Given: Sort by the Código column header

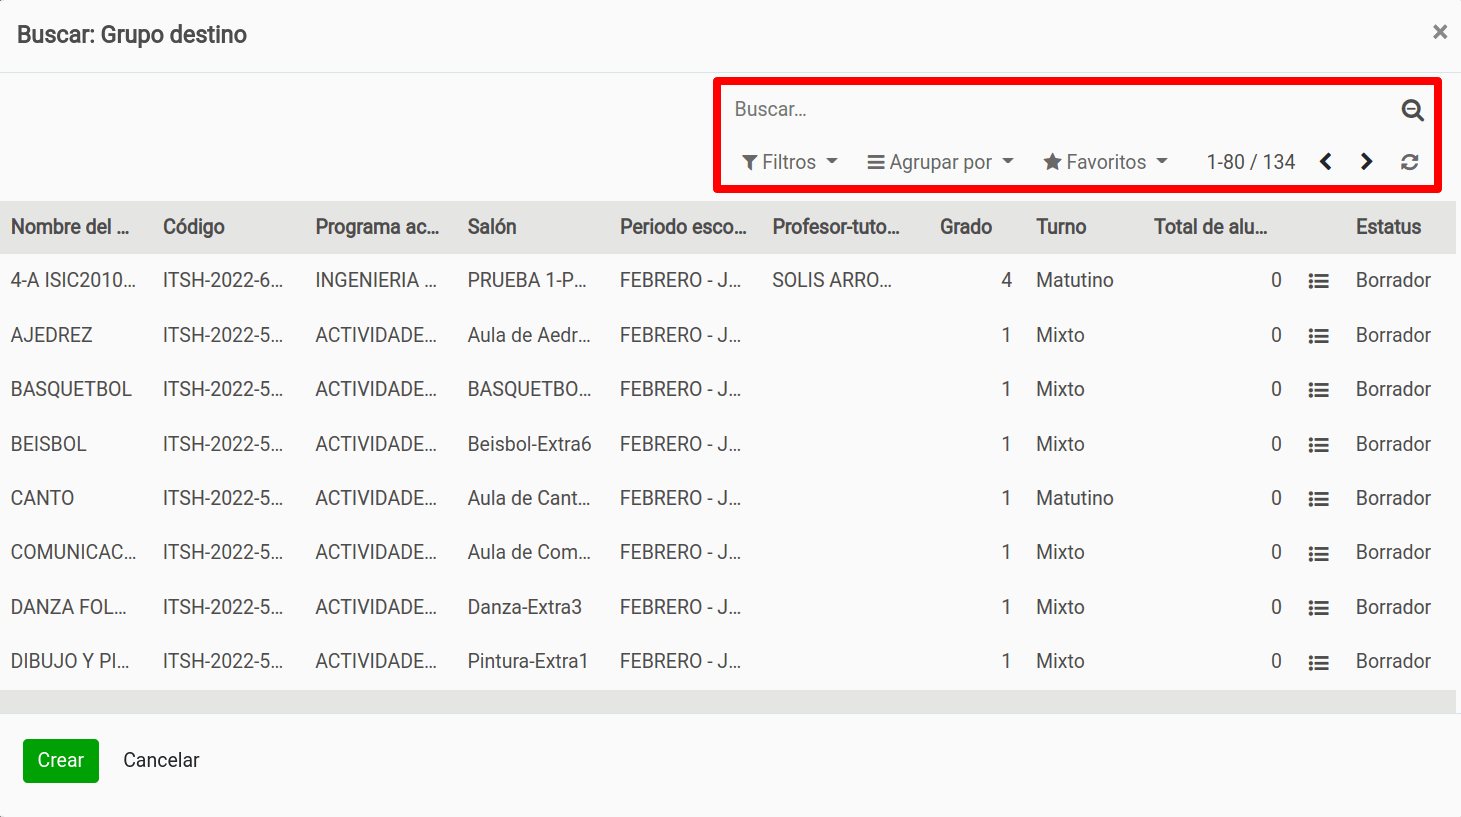Looking at the screenshot, I should (x=194, y=227).
